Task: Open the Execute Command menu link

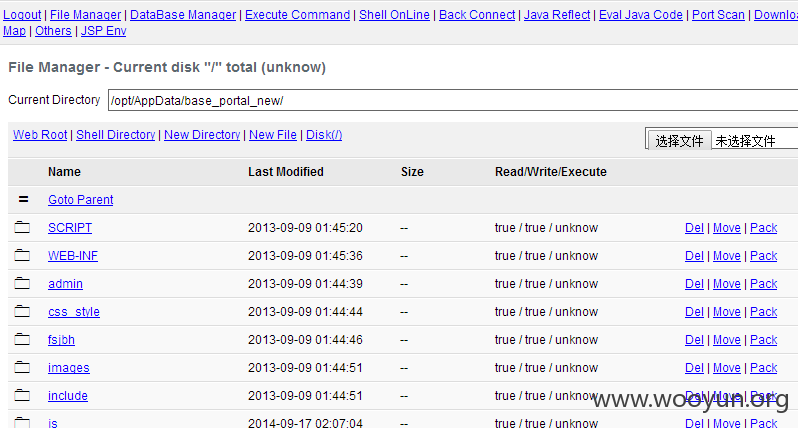Action: pyautogui.click(x=298, y=15)
